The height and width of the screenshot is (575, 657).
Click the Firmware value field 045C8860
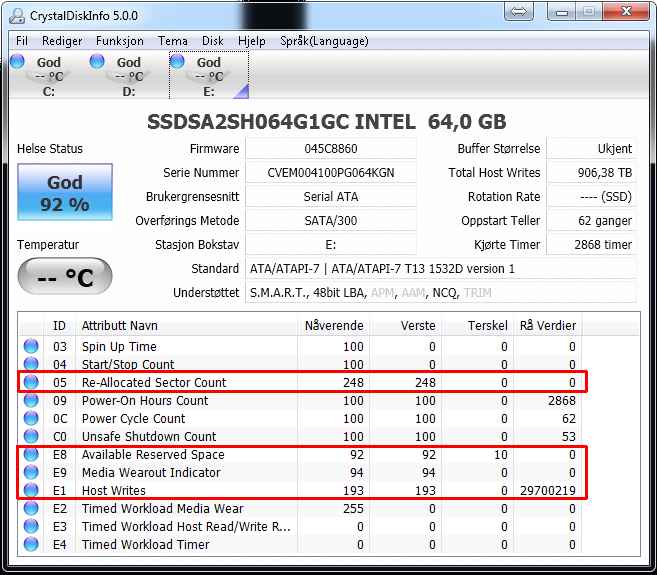[x=331, y=149]
